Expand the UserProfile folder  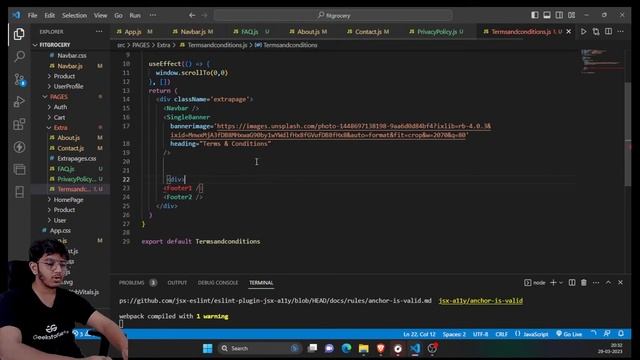68,86
